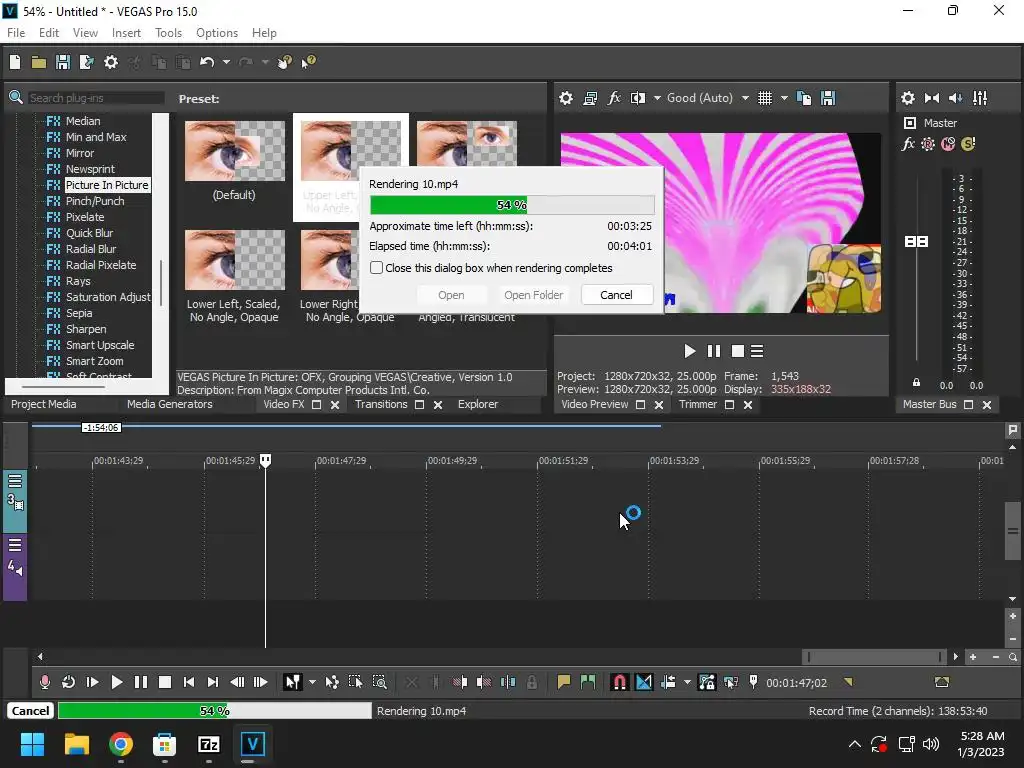This screenshot has height=768, width=1024.
Task: Open Video Output FX in the preview toolbar
Action: [614, 98]
